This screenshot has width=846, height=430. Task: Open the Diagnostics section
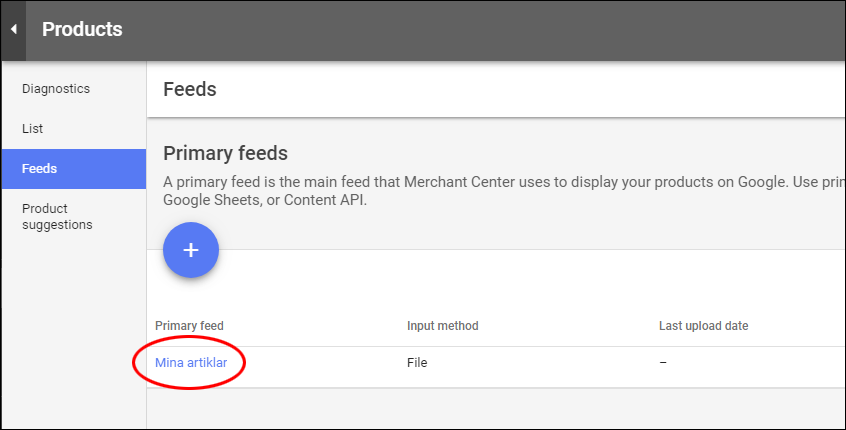click(56, 89)
